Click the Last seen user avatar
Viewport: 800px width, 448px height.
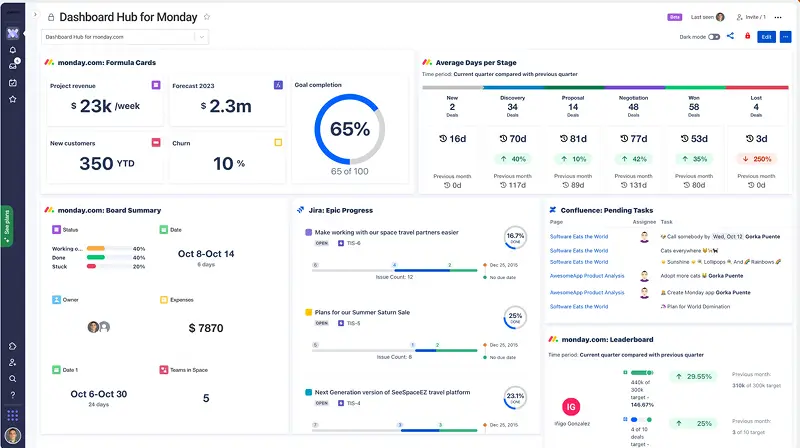point(720,17)
